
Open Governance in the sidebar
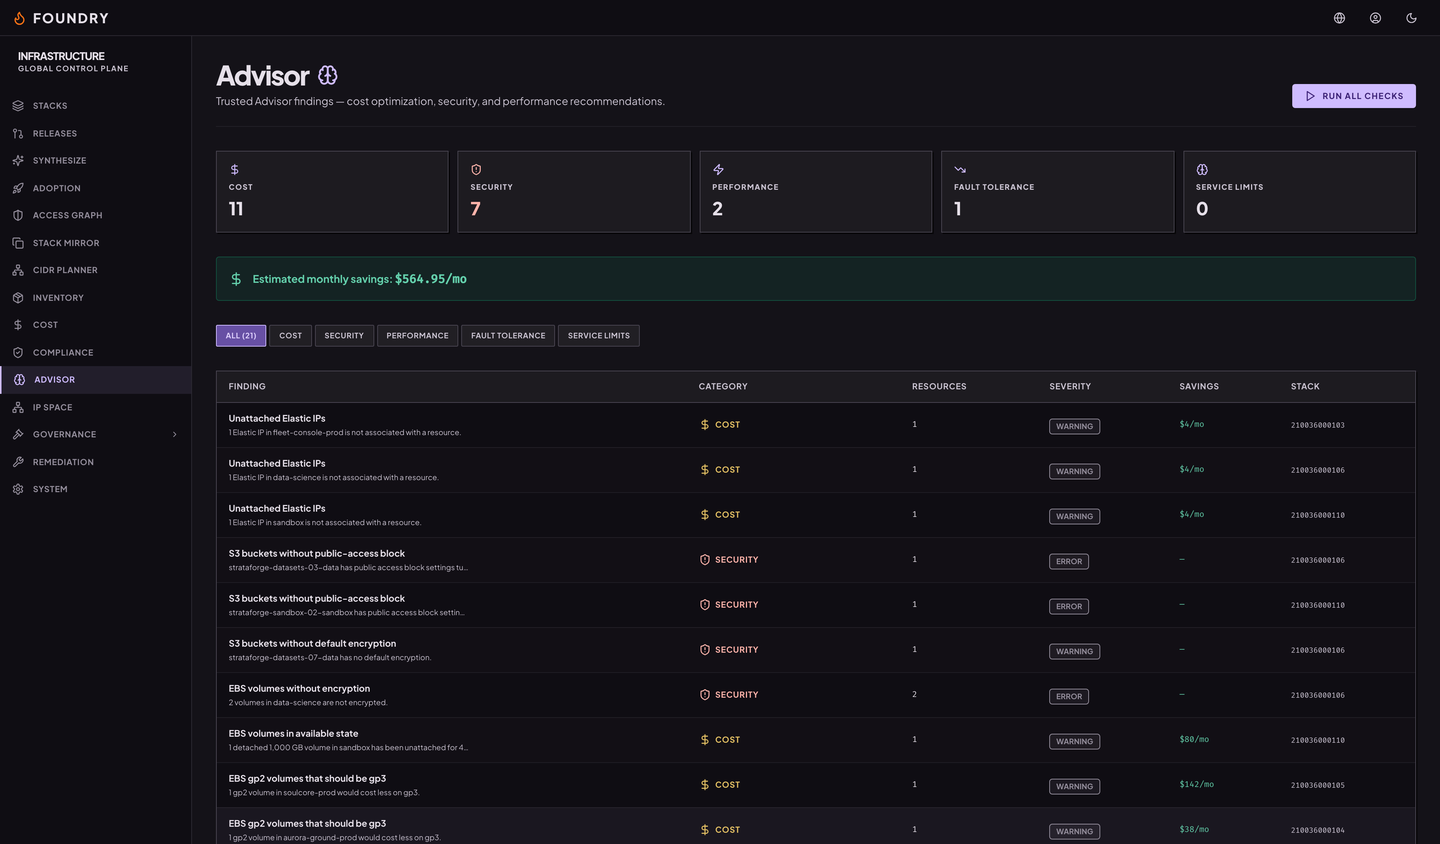pyautogui.click(x=96, y=435)
